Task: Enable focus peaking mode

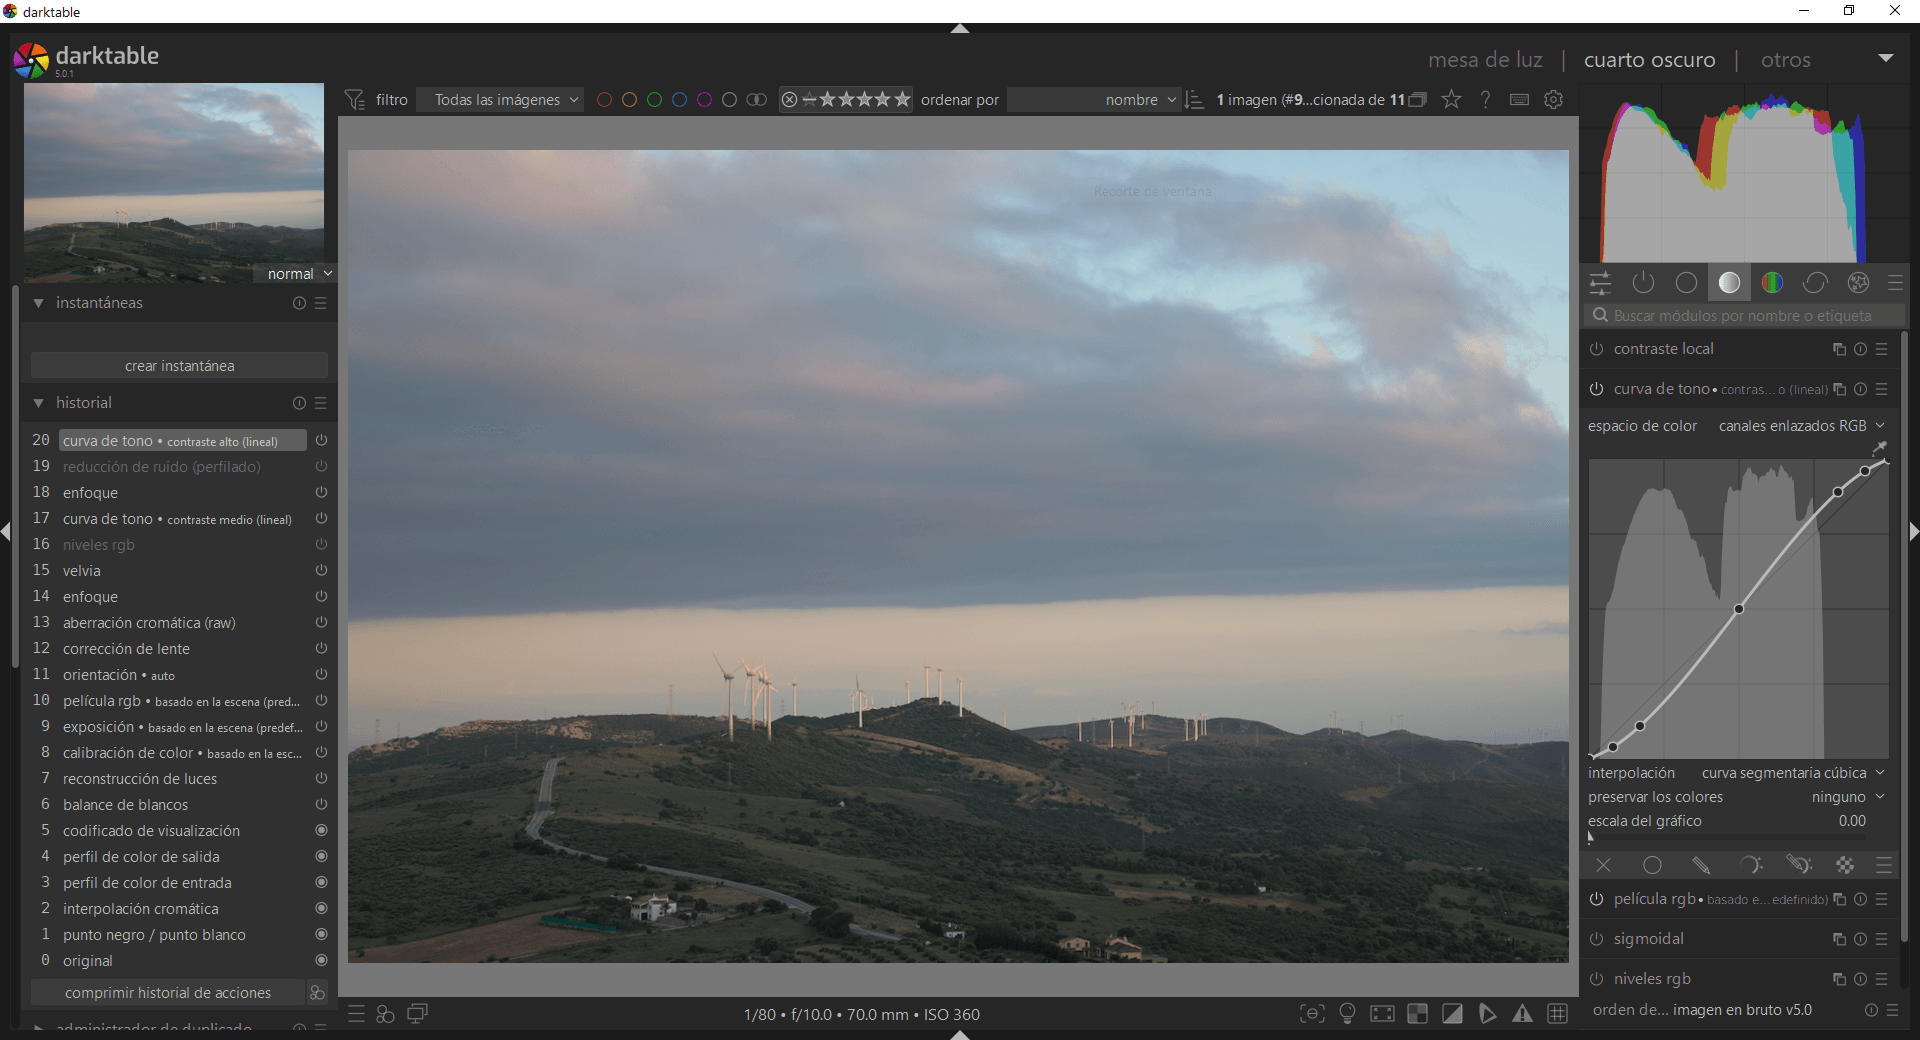Action: [1311, 1014]
